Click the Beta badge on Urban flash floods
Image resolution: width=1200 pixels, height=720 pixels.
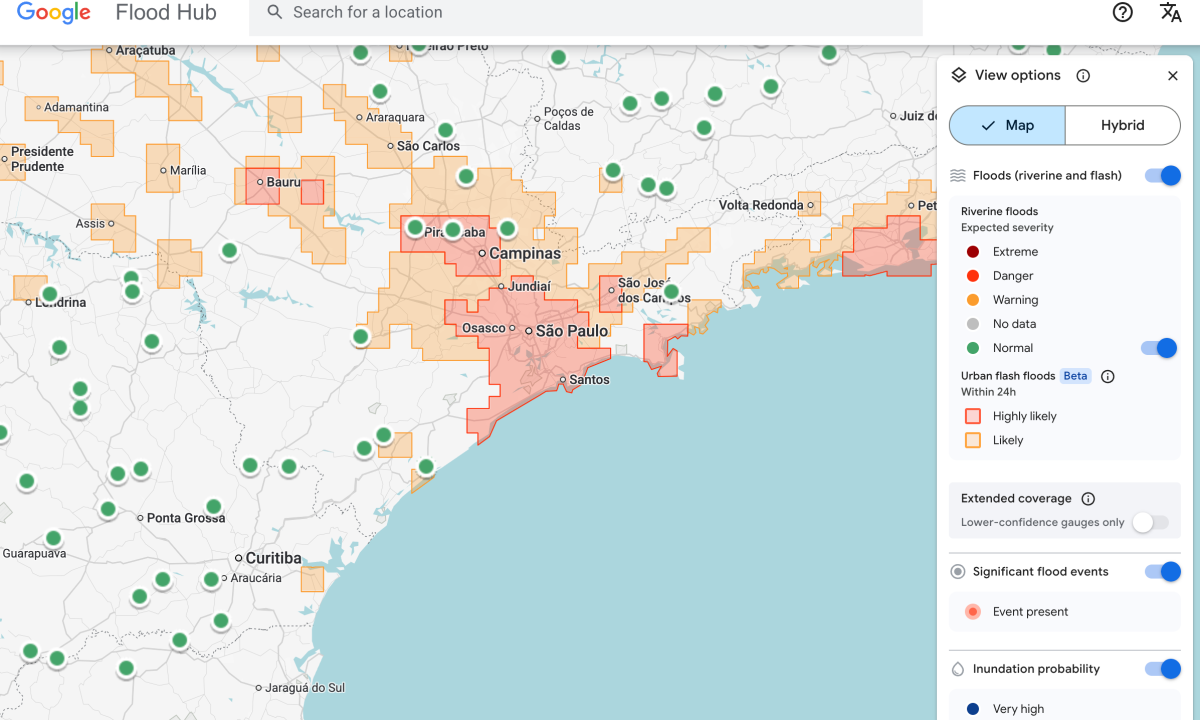[1075, 376]
